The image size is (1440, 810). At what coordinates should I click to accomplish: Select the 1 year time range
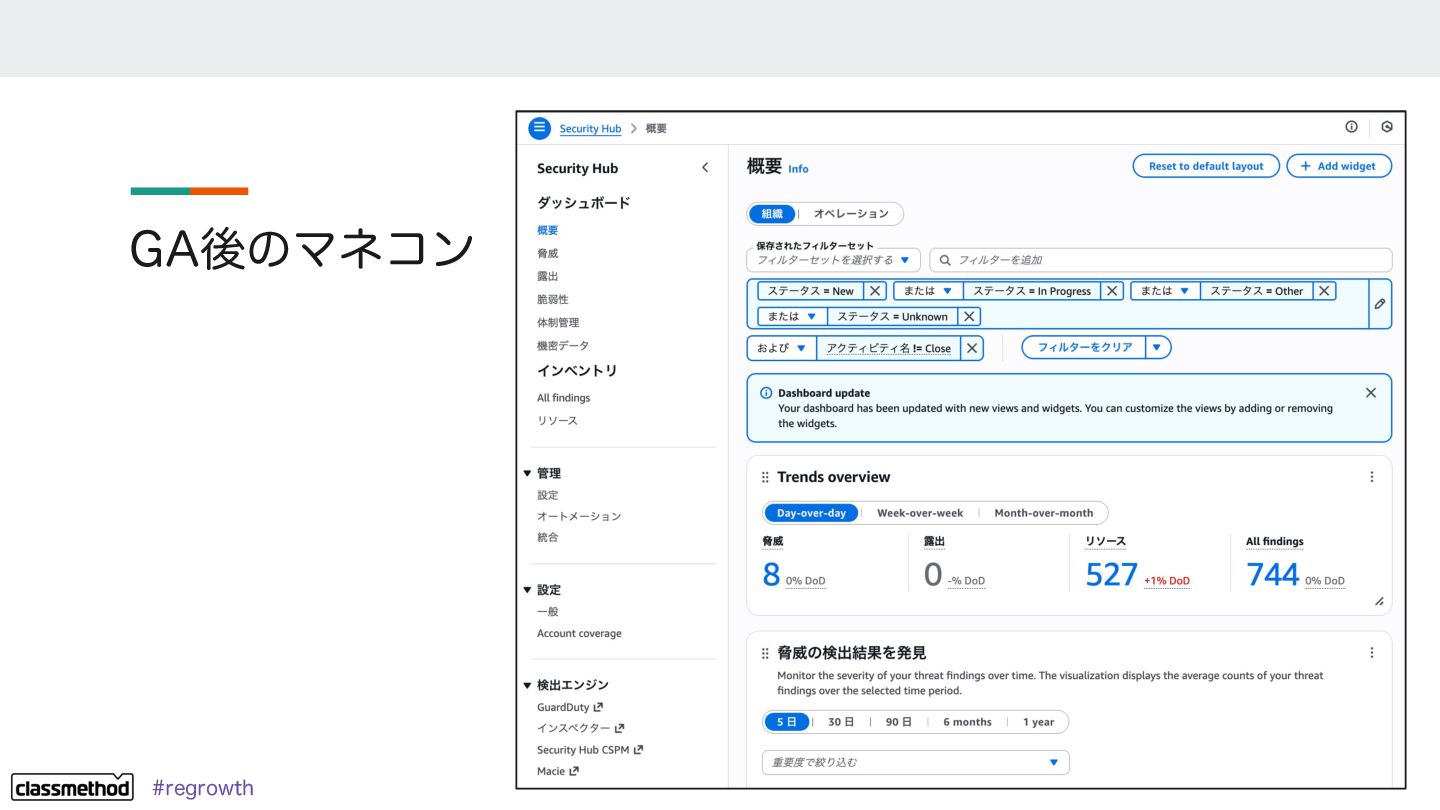click(1038, 722)
